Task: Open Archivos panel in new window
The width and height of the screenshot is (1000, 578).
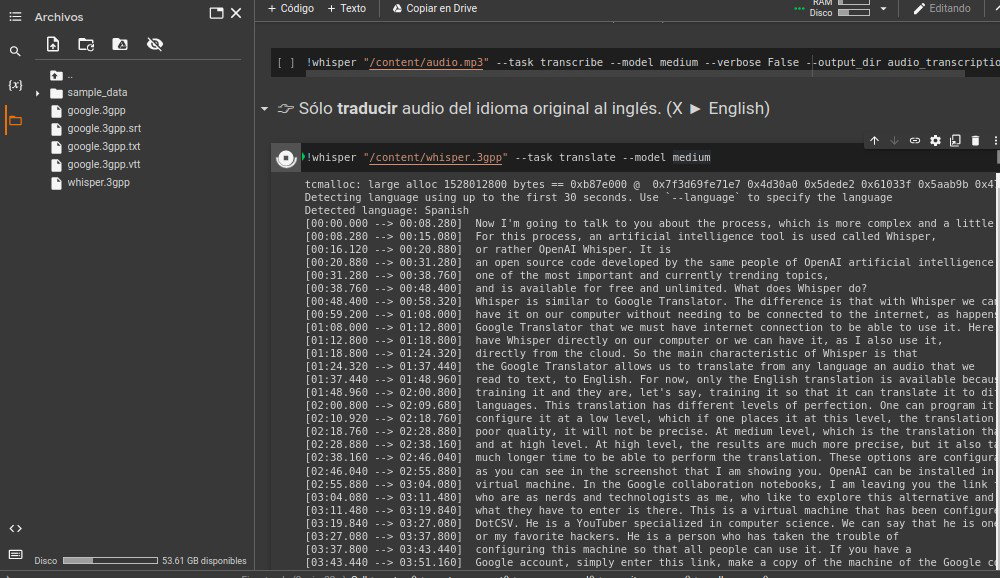Action: pyautogui.click(x=216, y=13)
